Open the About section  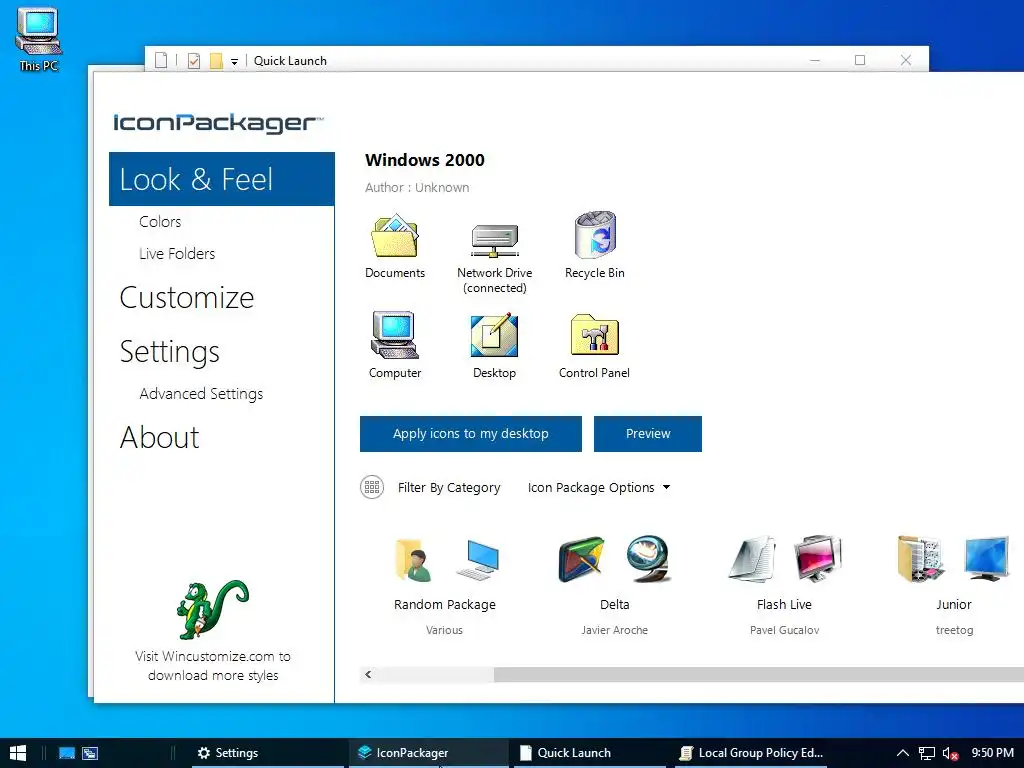159,437
